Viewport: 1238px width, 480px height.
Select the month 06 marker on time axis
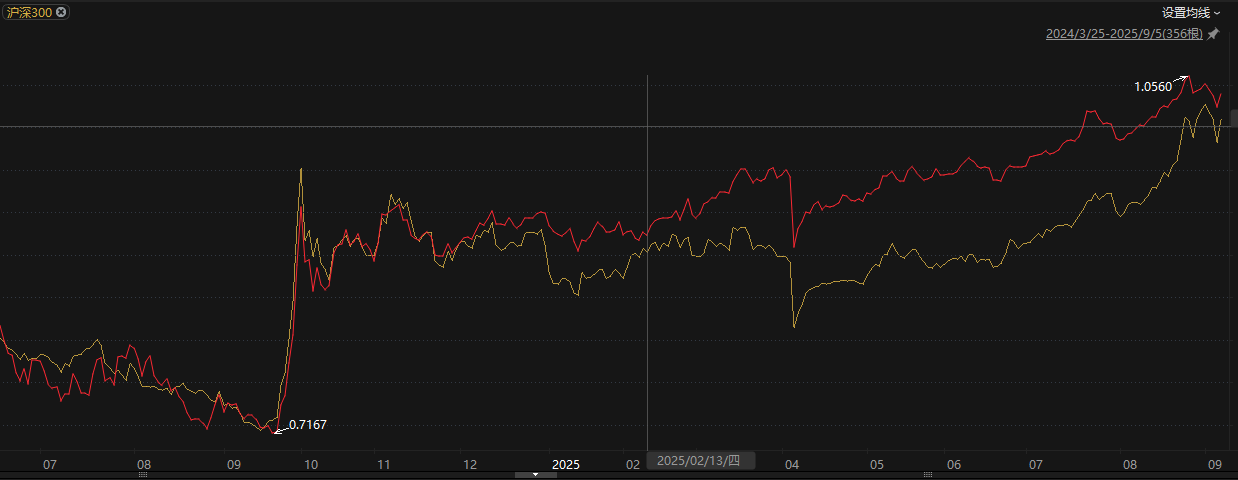click(953, 465)
